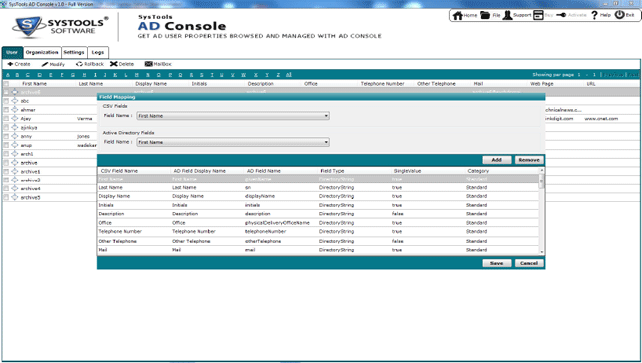Check the box for archive5 user

coord(6,197)
